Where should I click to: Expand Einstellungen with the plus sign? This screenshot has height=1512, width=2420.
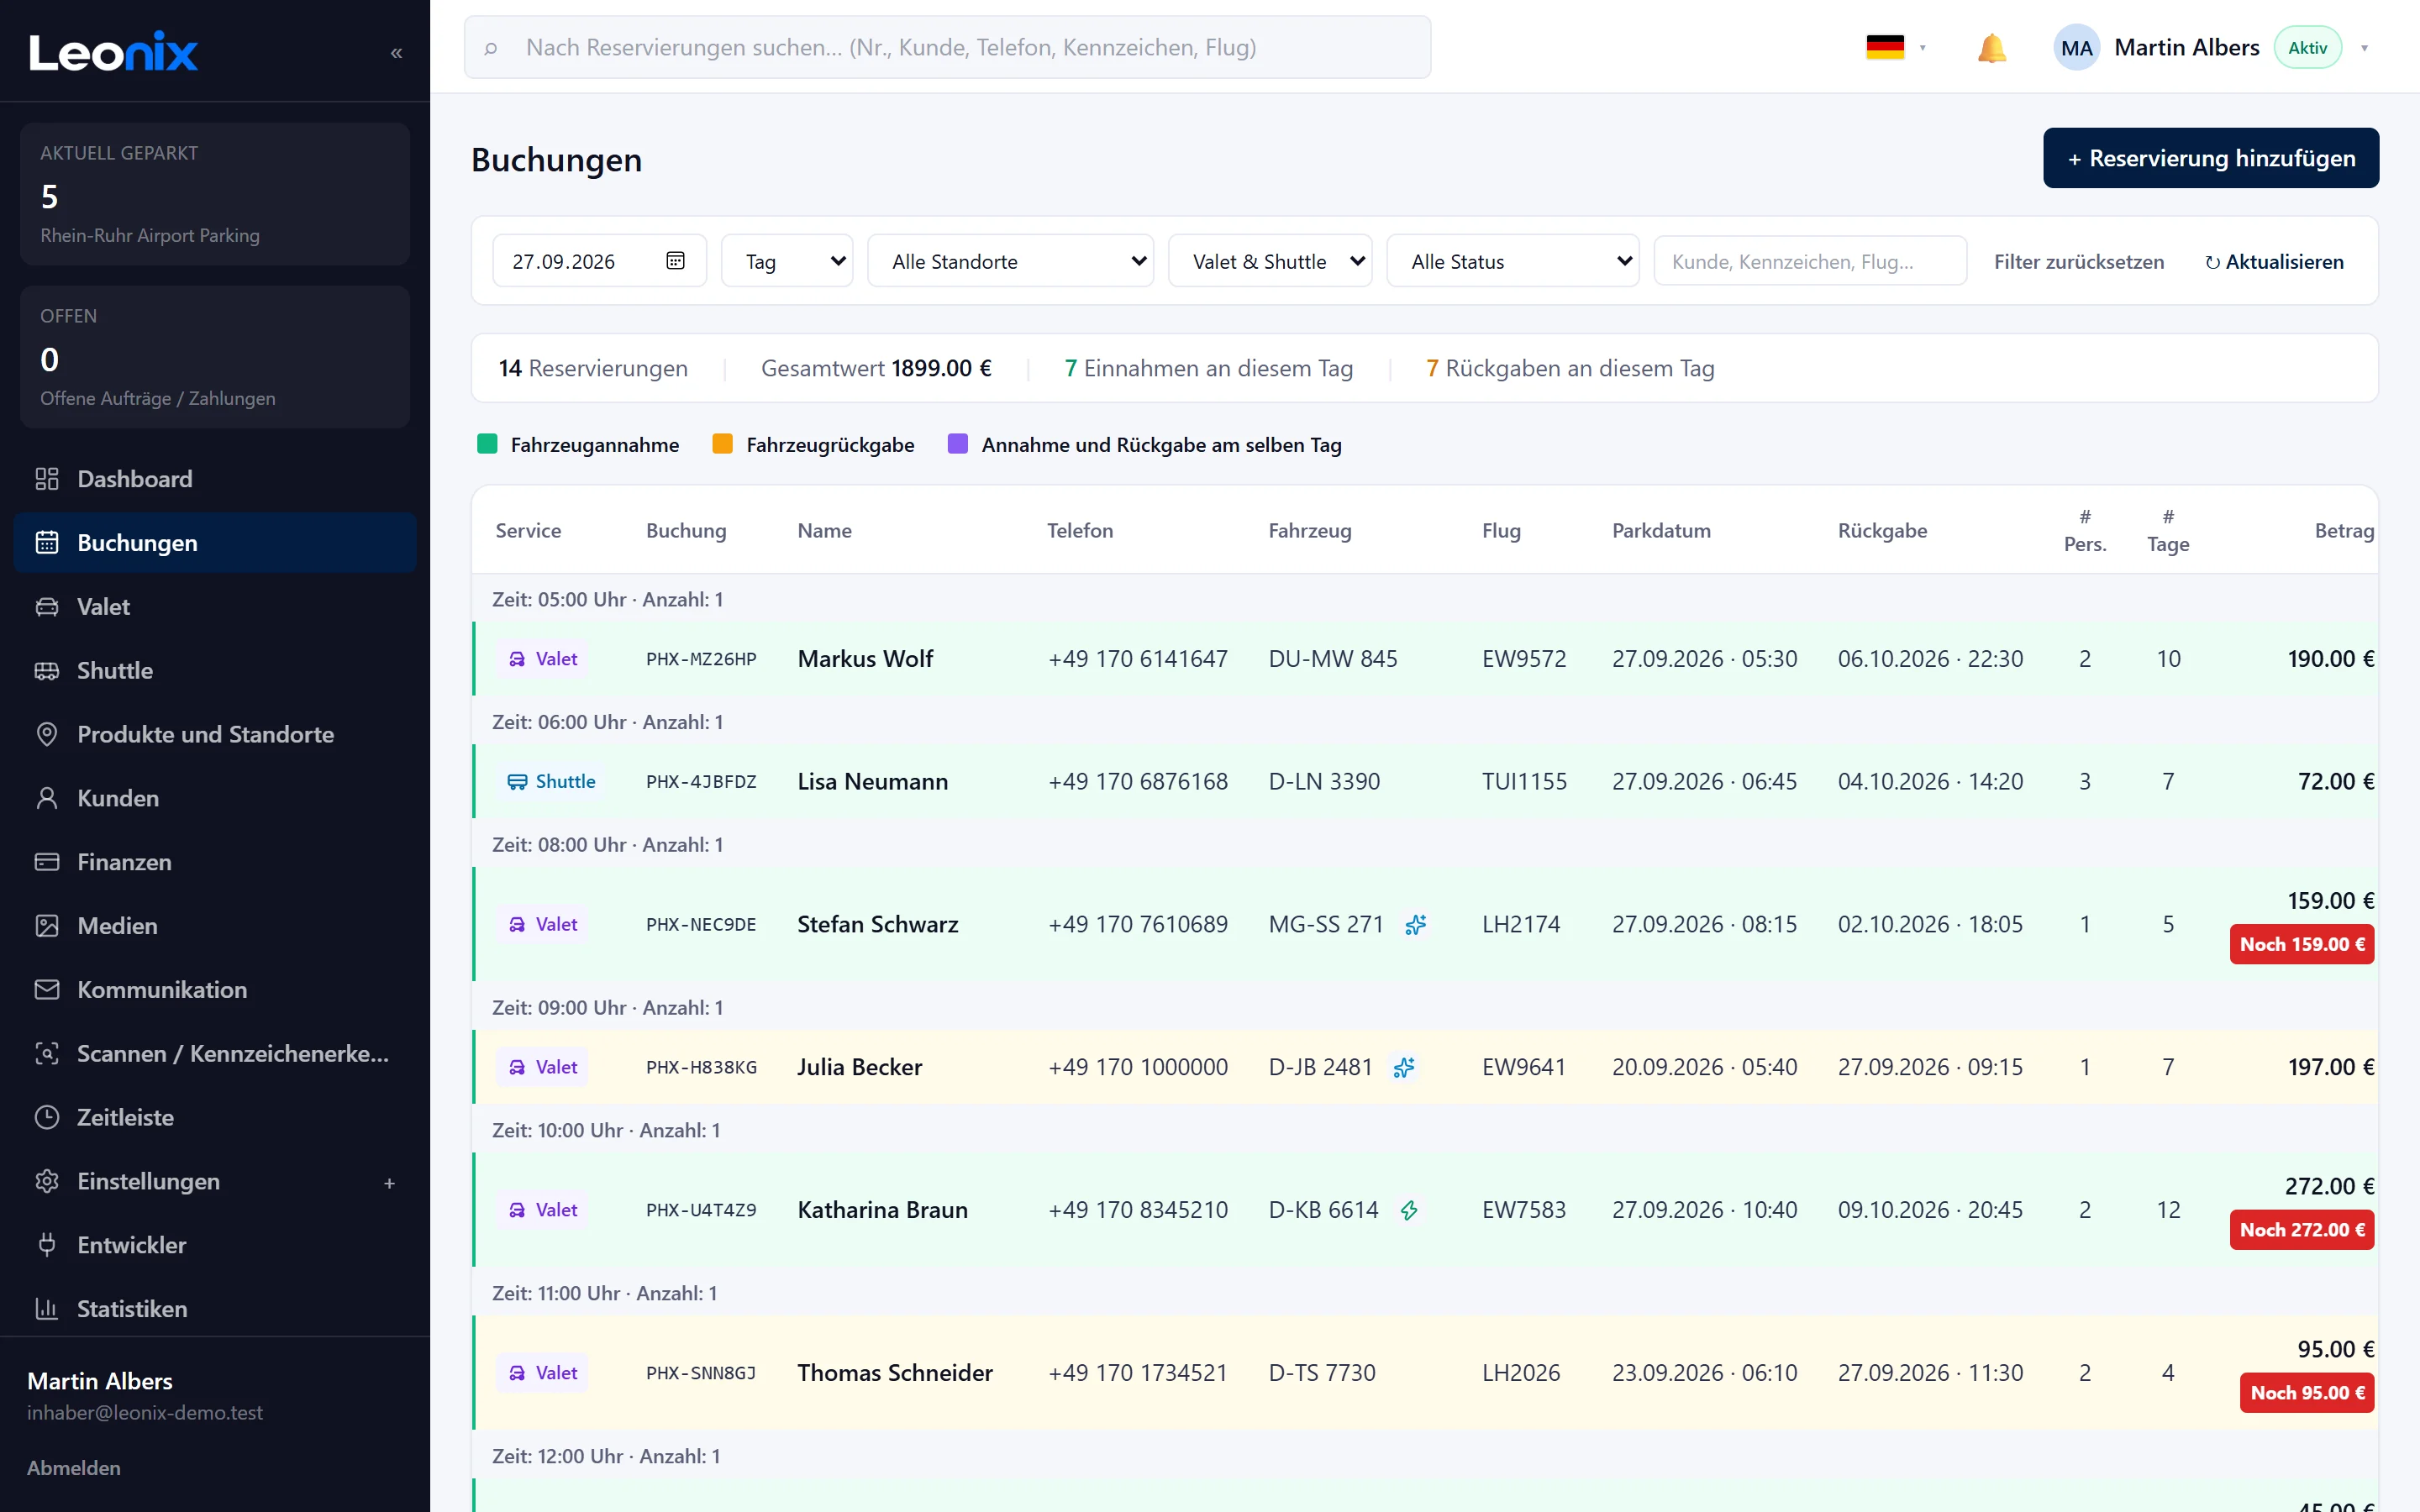coord(389,1183)
